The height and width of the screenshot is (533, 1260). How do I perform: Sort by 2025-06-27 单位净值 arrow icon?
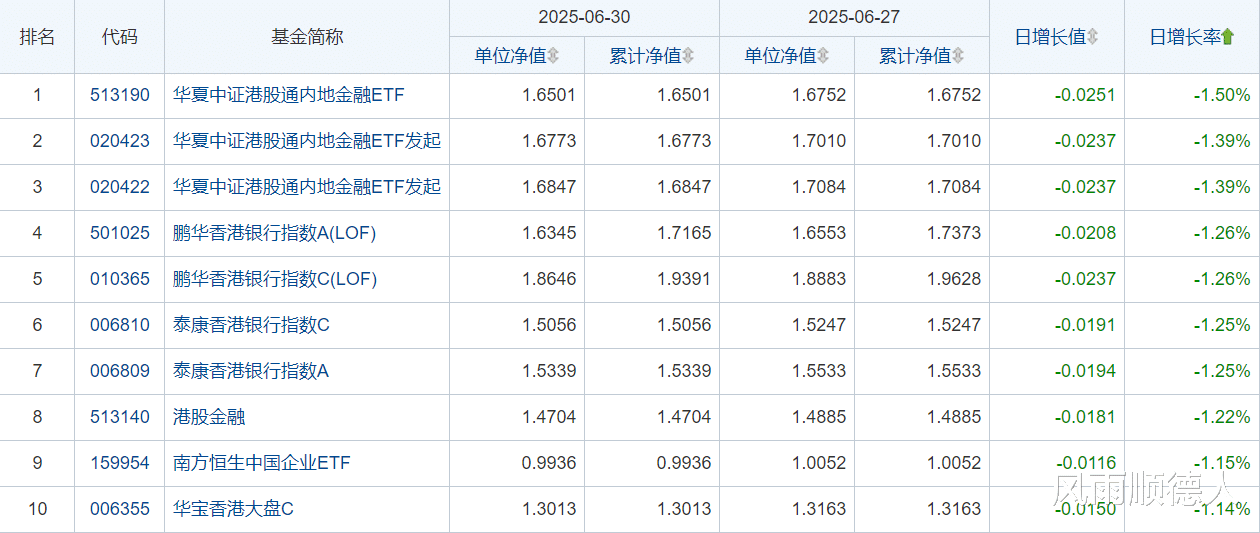823,56
